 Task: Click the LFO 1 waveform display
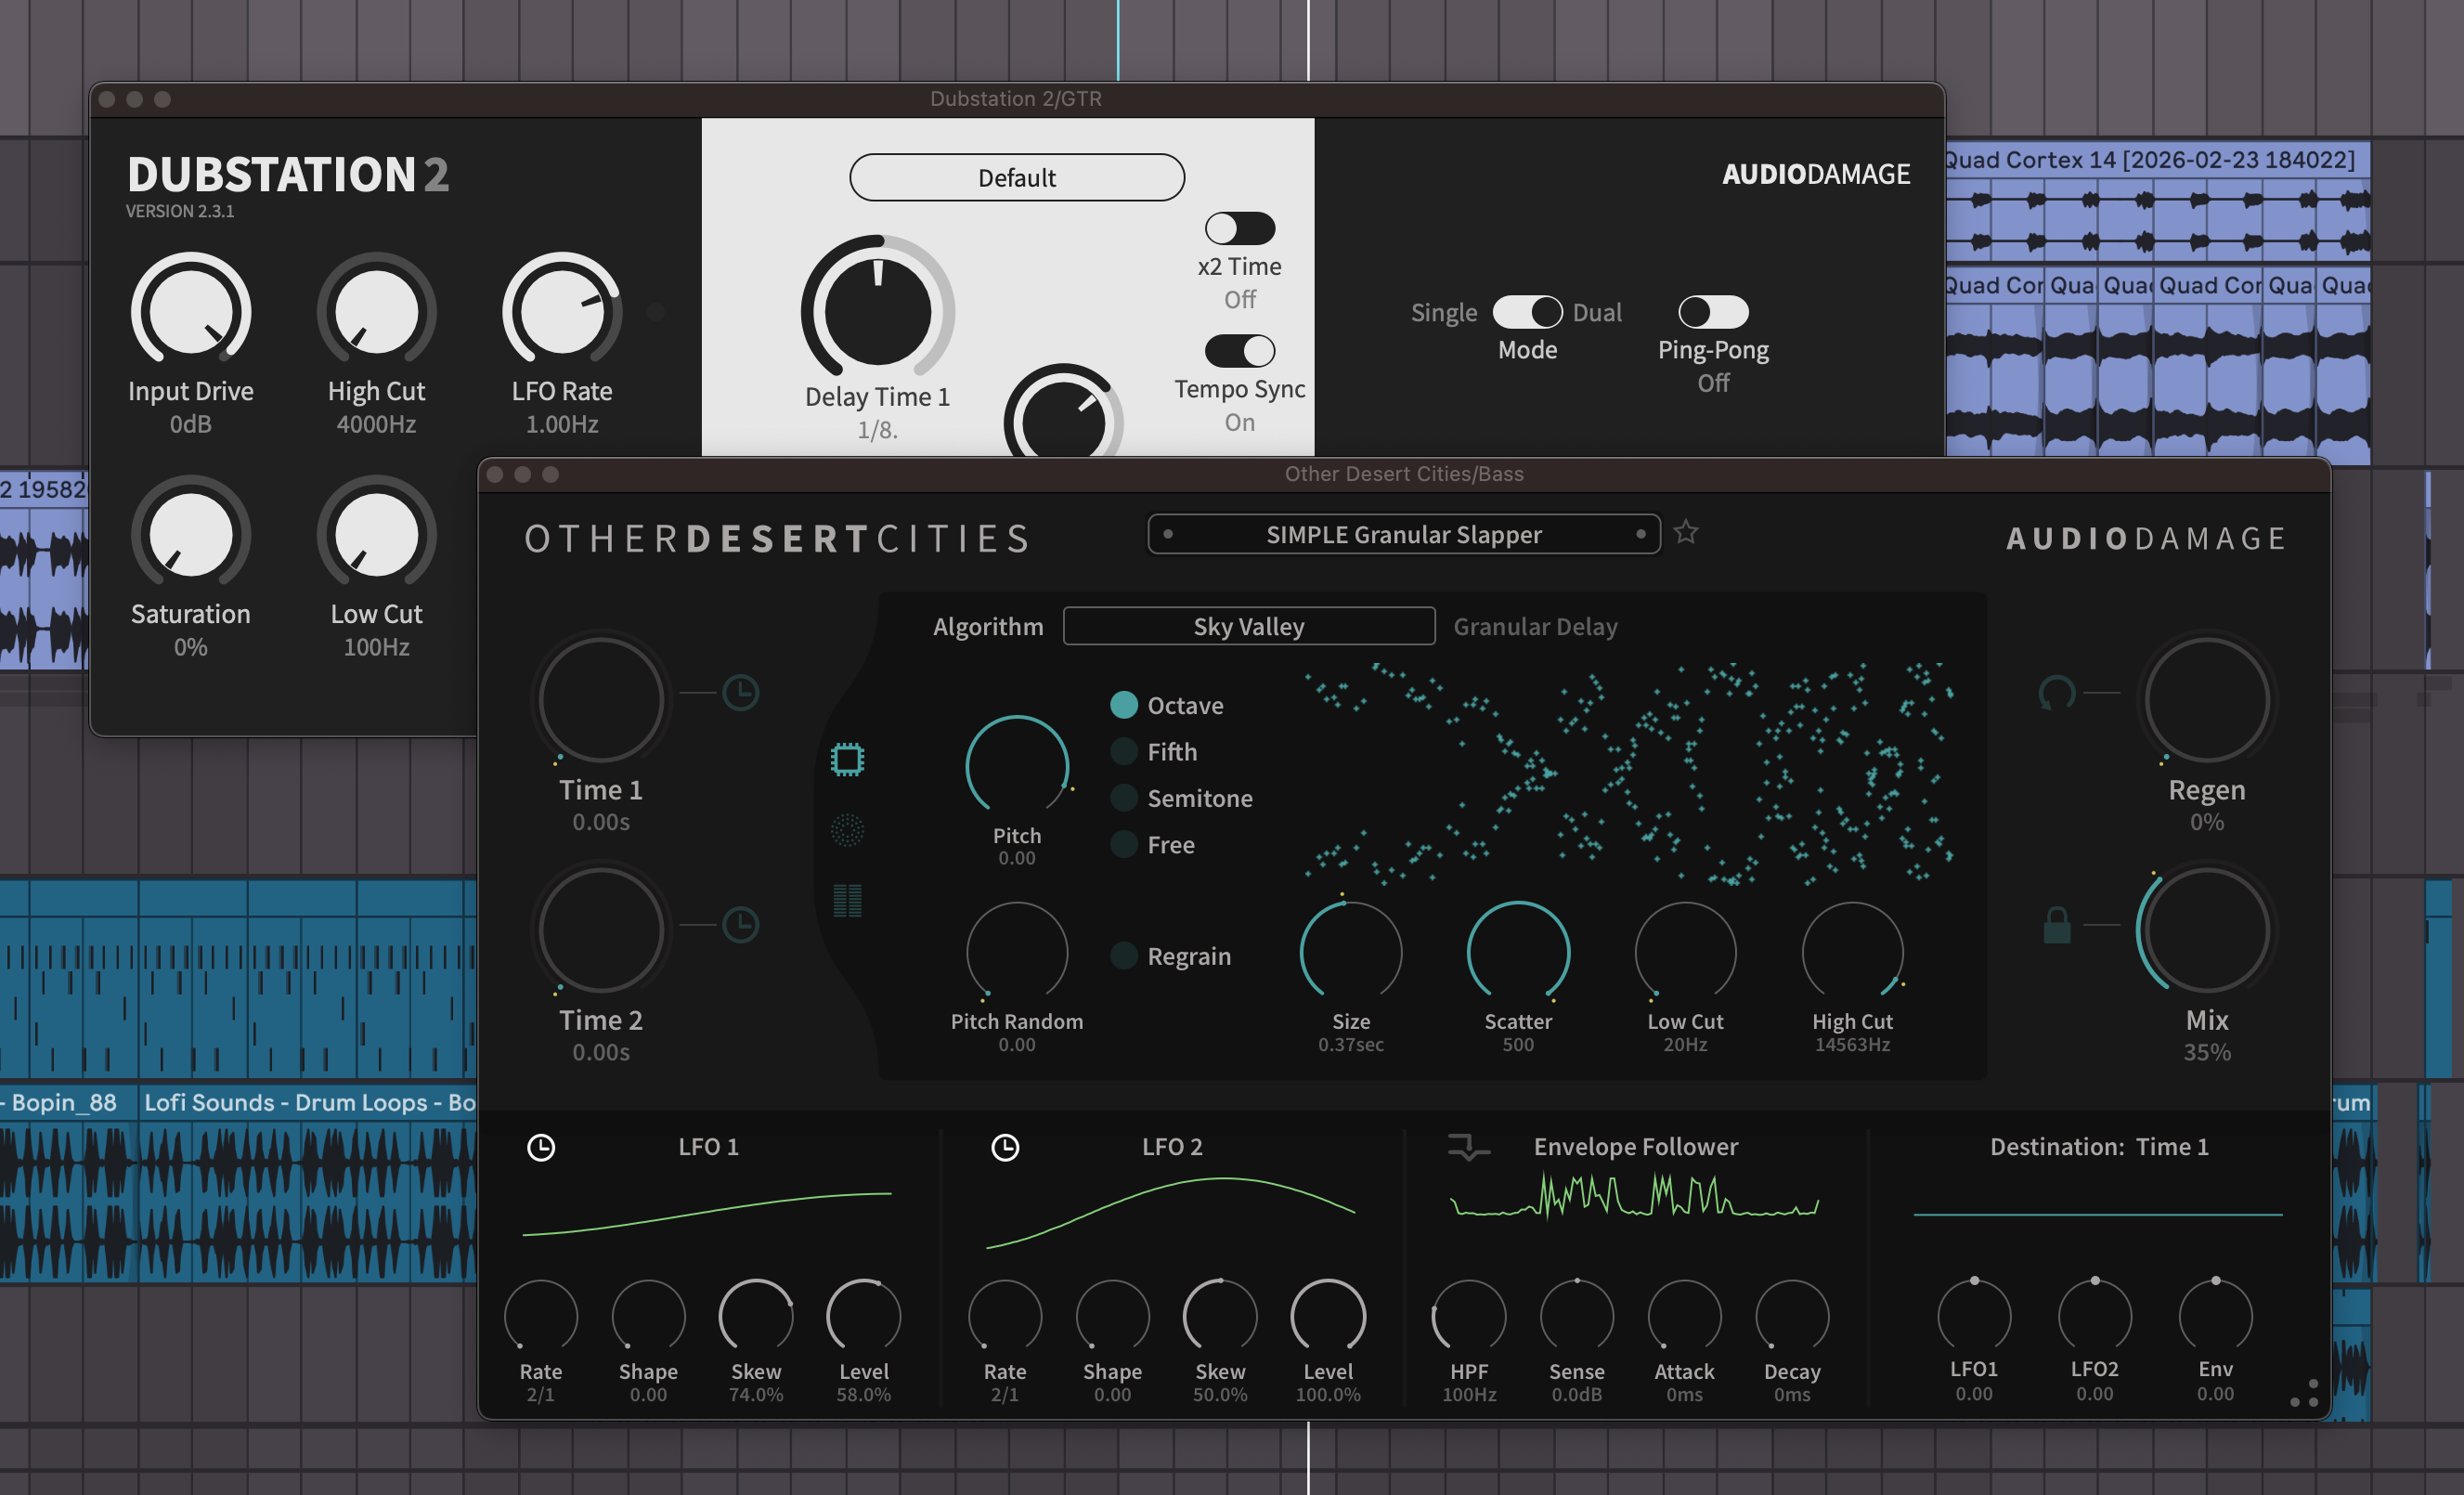click(x=707, y=1214)
